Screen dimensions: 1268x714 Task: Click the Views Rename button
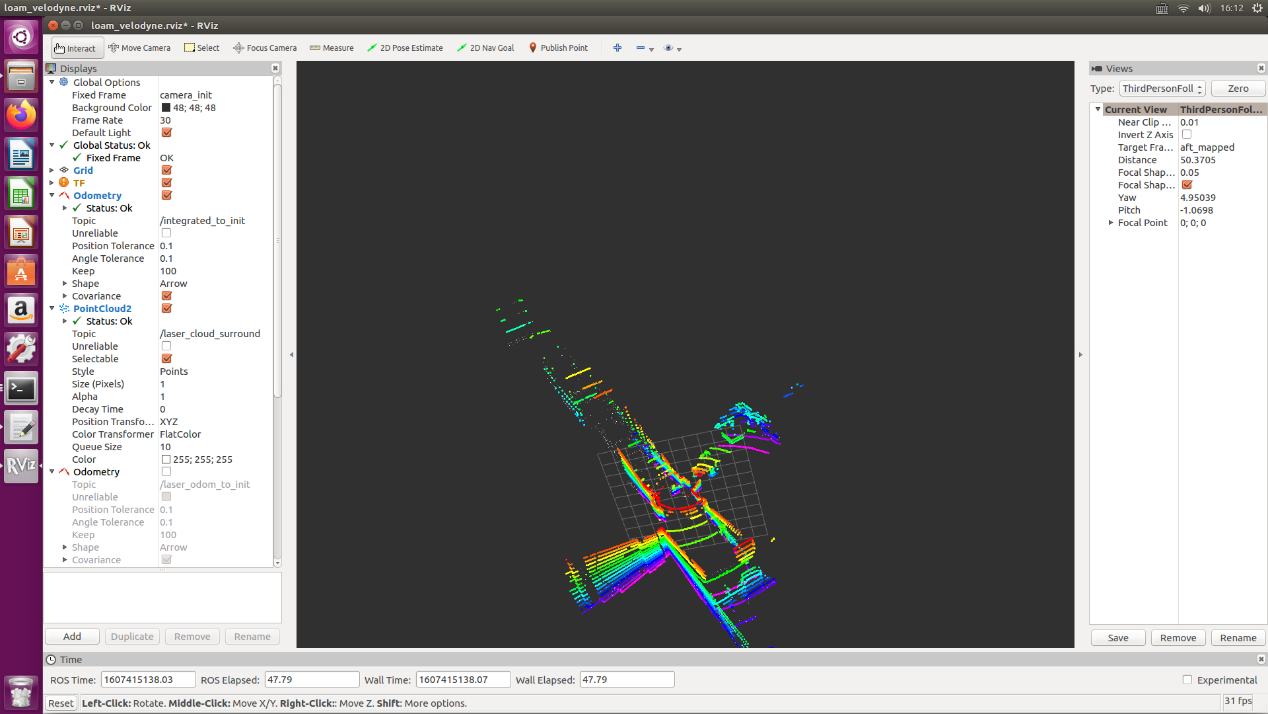(x=1238, y=637)
